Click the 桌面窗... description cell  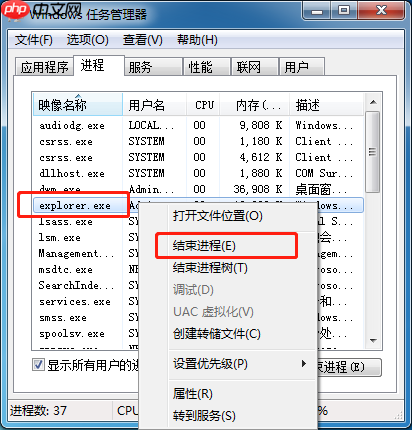[x=321, y=189]
